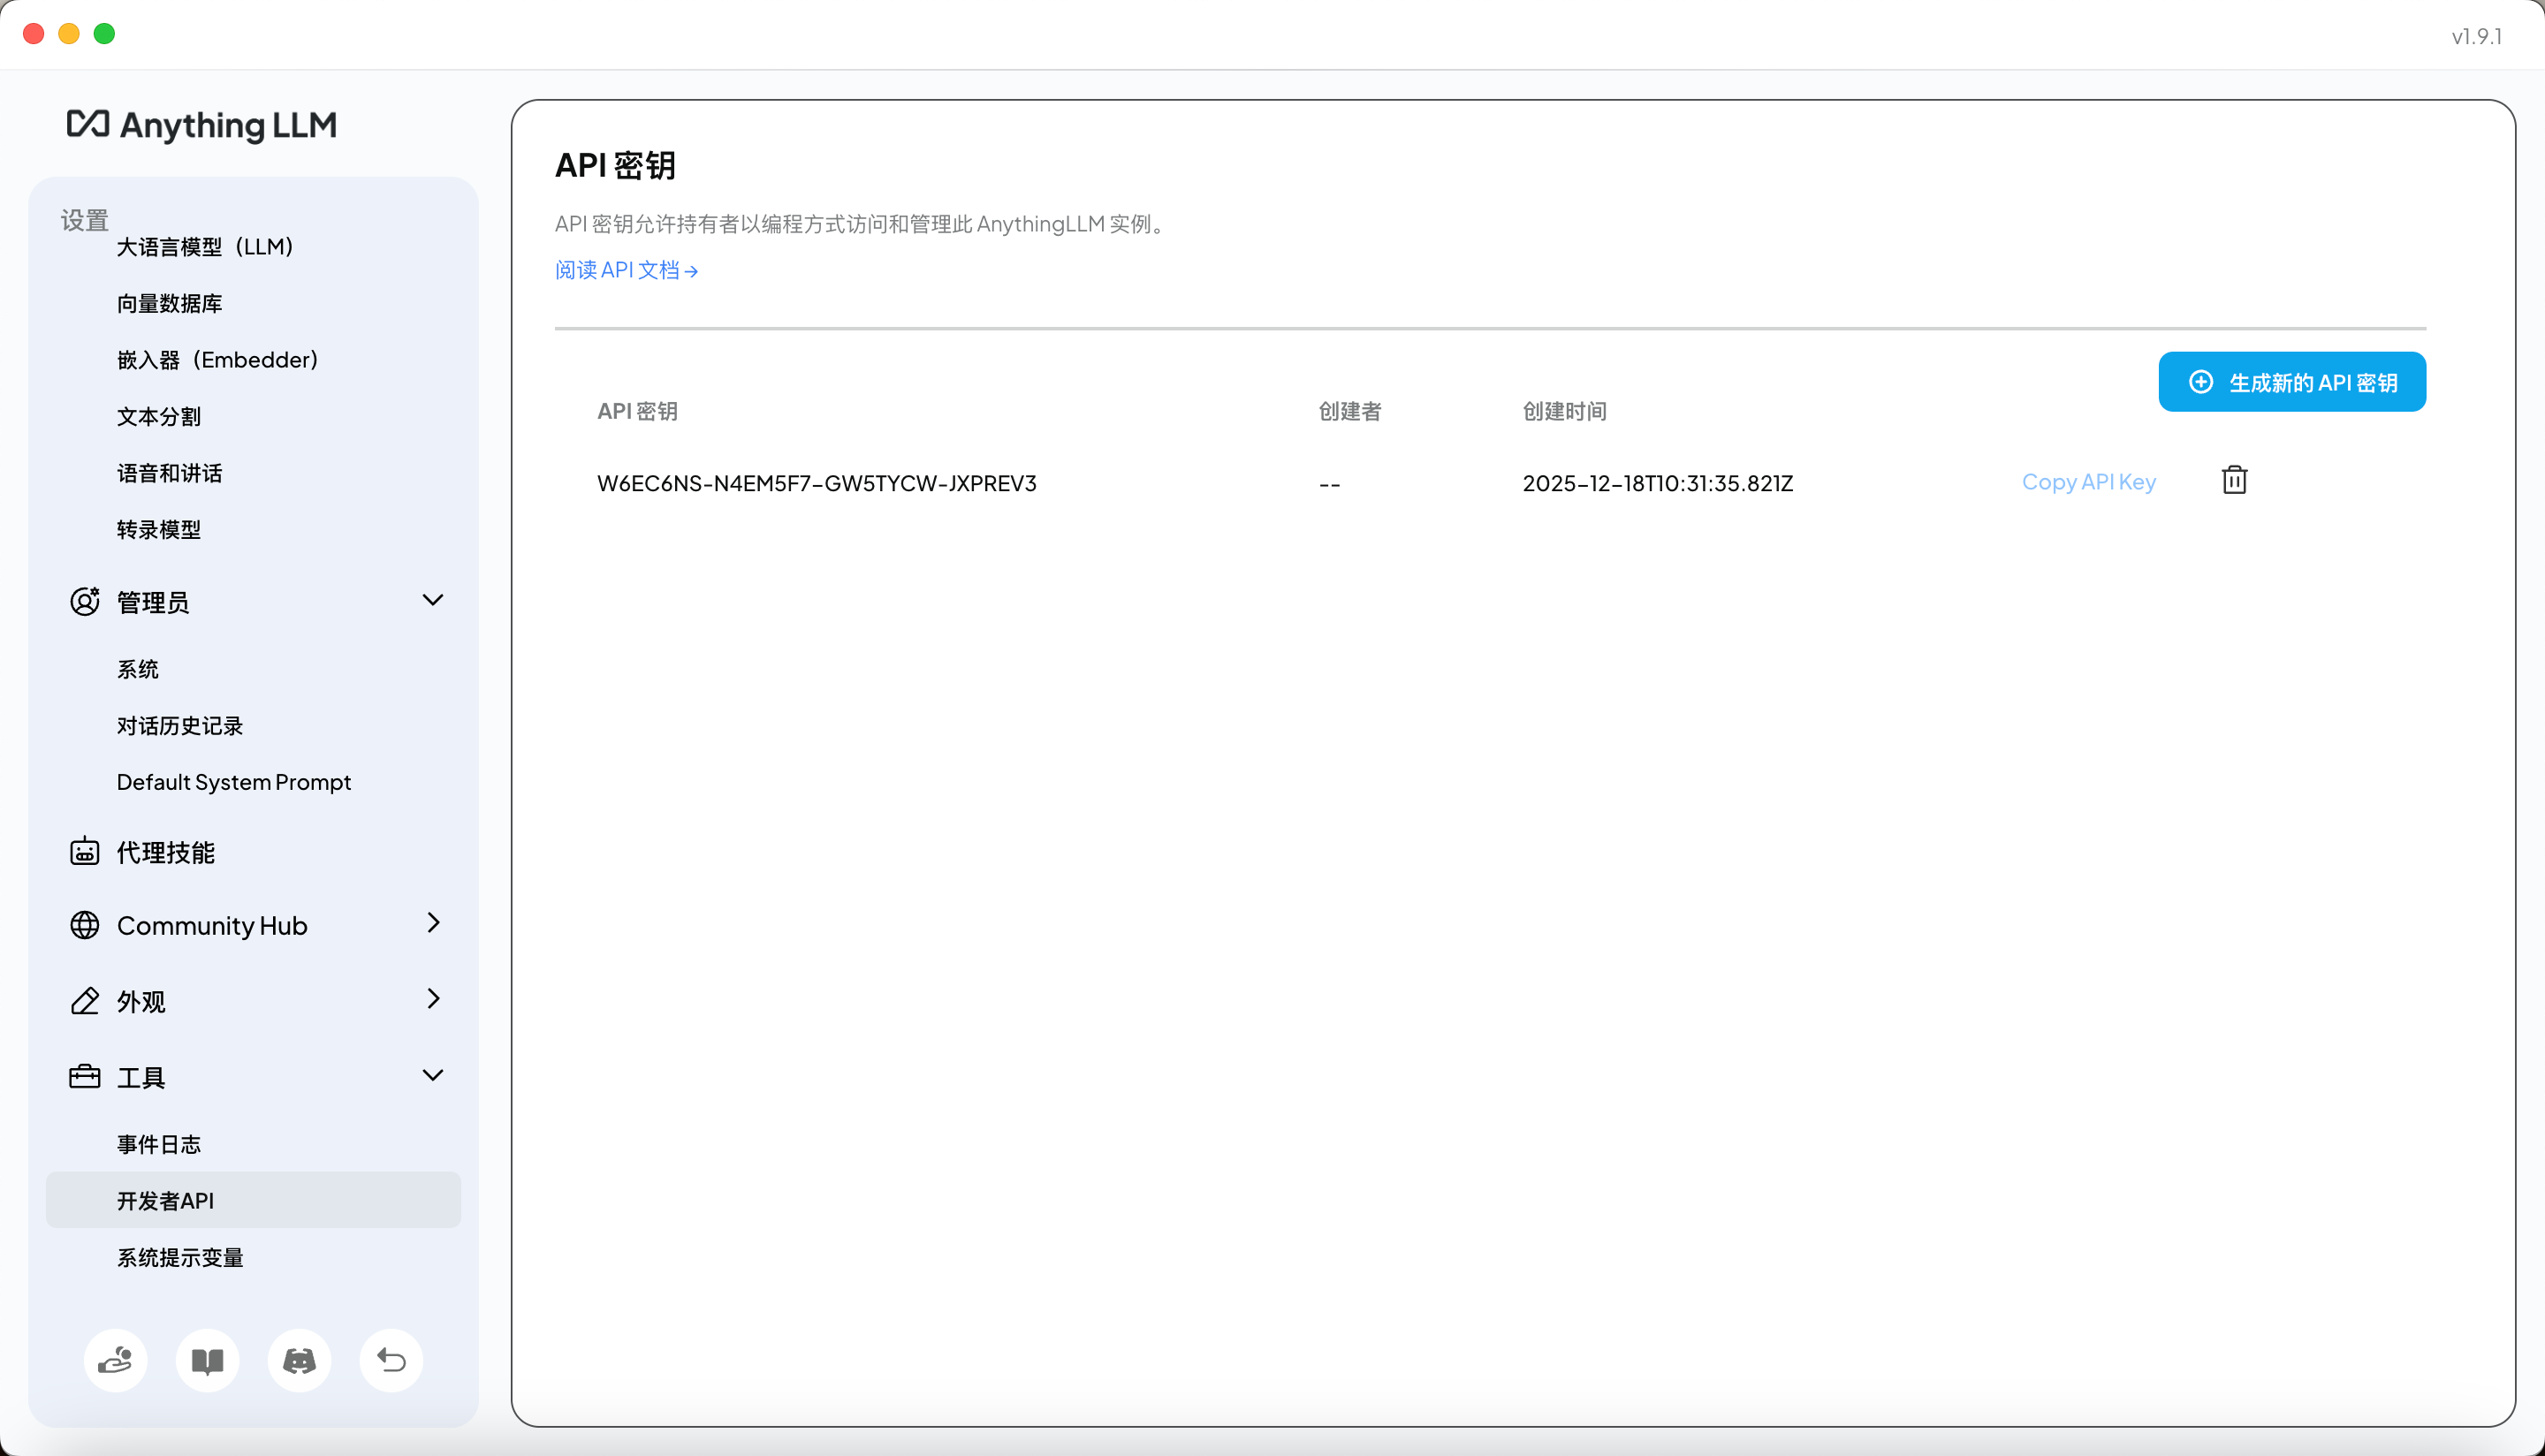Click Copy API Key link
This screenshot has height=1456, width=2545.
click(x=2088, y=482)
